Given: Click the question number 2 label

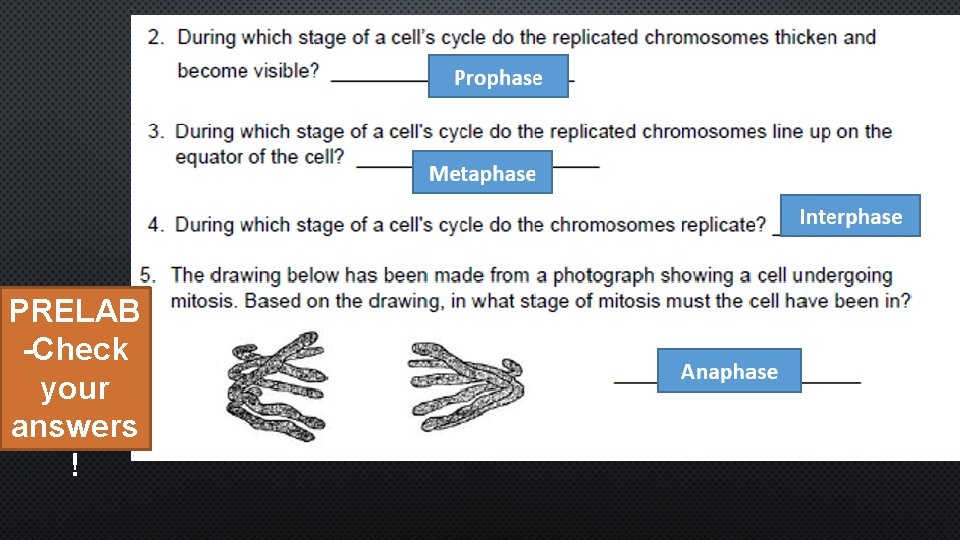Looking at the screenshot, I should point(156,38).
